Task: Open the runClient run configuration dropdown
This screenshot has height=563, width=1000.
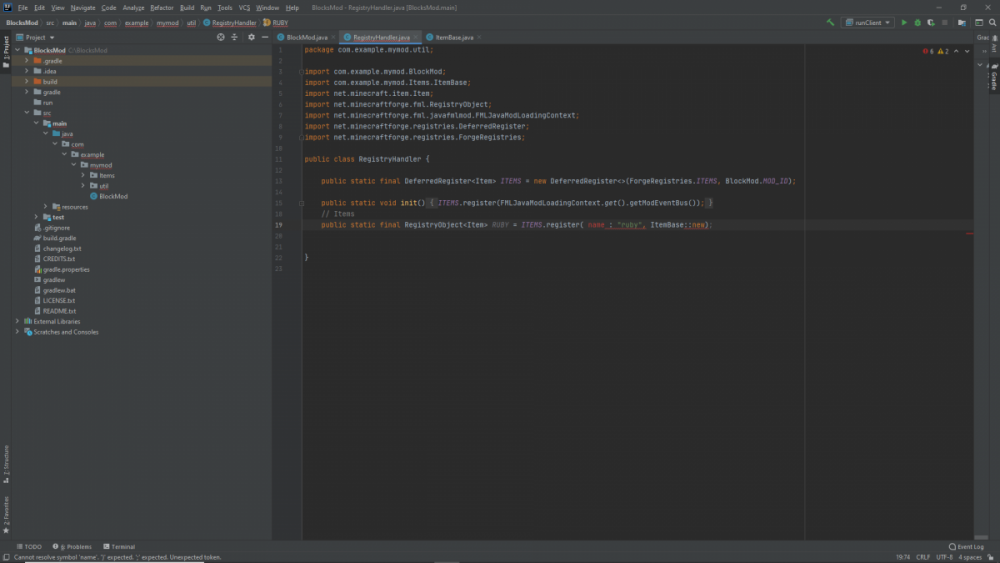Action: (x=867, y=22)
